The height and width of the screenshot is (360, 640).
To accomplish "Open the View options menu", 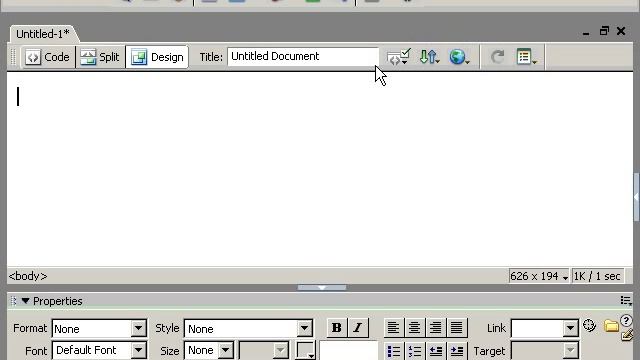I will click(x=527, y=57).
